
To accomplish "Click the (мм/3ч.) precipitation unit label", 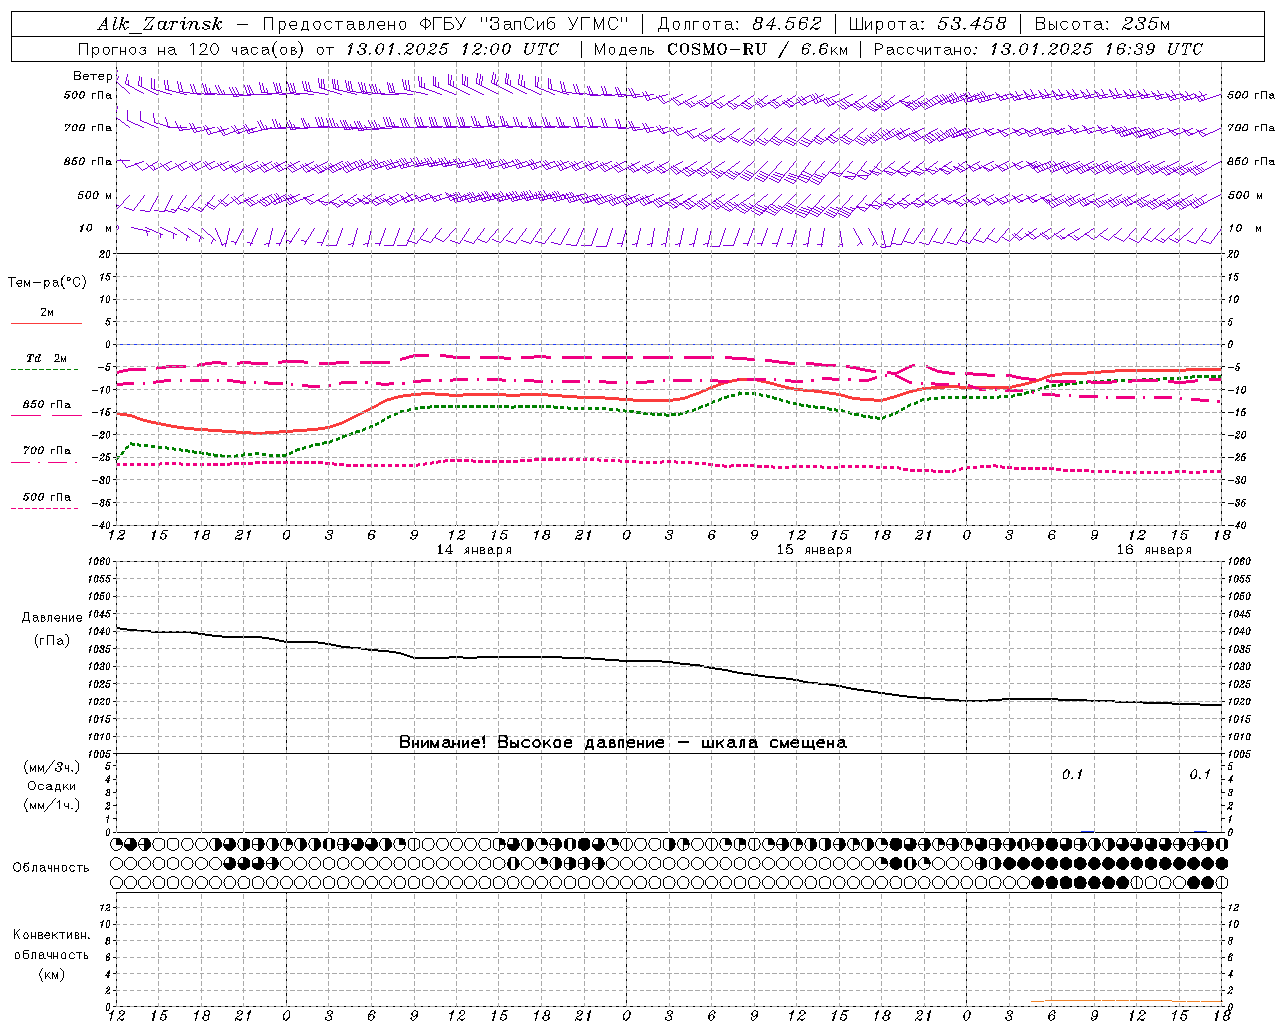I will (52, 767).
